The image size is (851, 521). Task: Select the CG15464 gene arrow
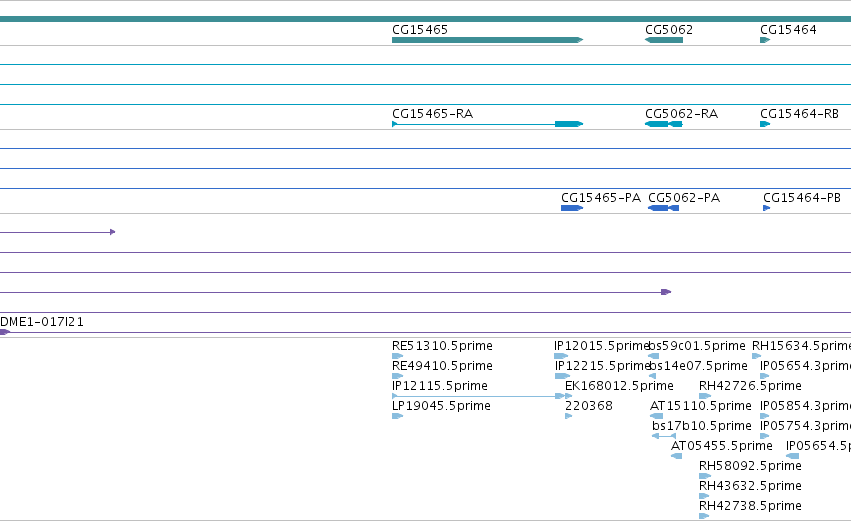[x=765, y=40]
